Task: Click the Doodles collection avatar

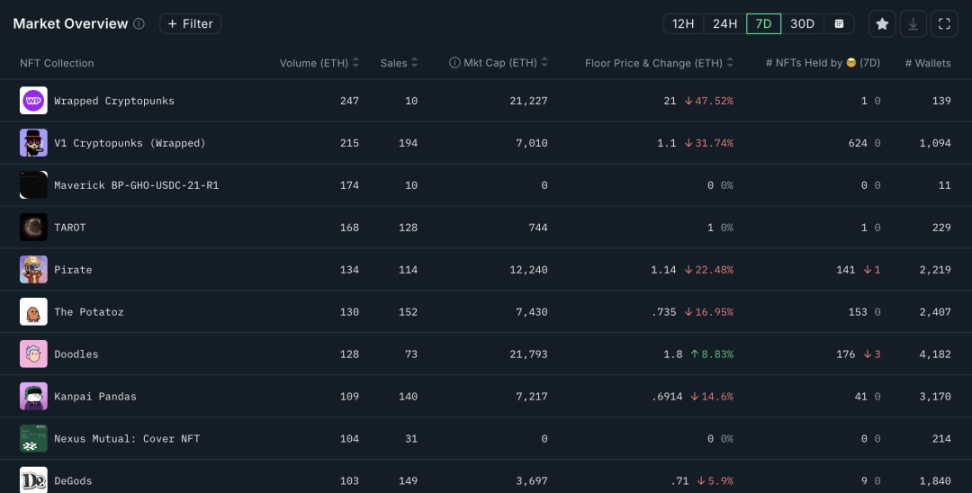Action: pos(33,353)
